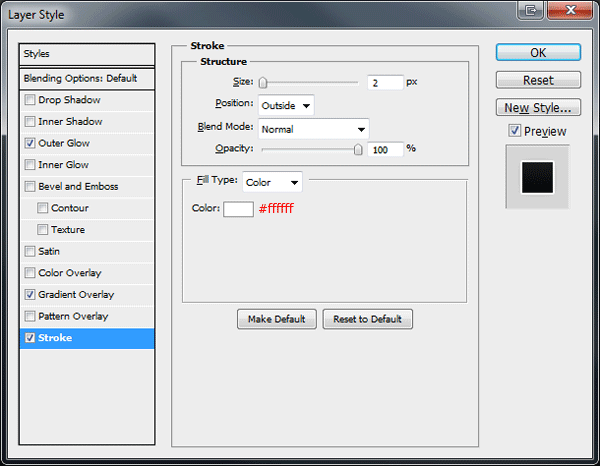Image resolution: width=600 pixels, height=466 pixels.
Task: Open Bevel and Emboss settings by label
Action: click(78, 186)
